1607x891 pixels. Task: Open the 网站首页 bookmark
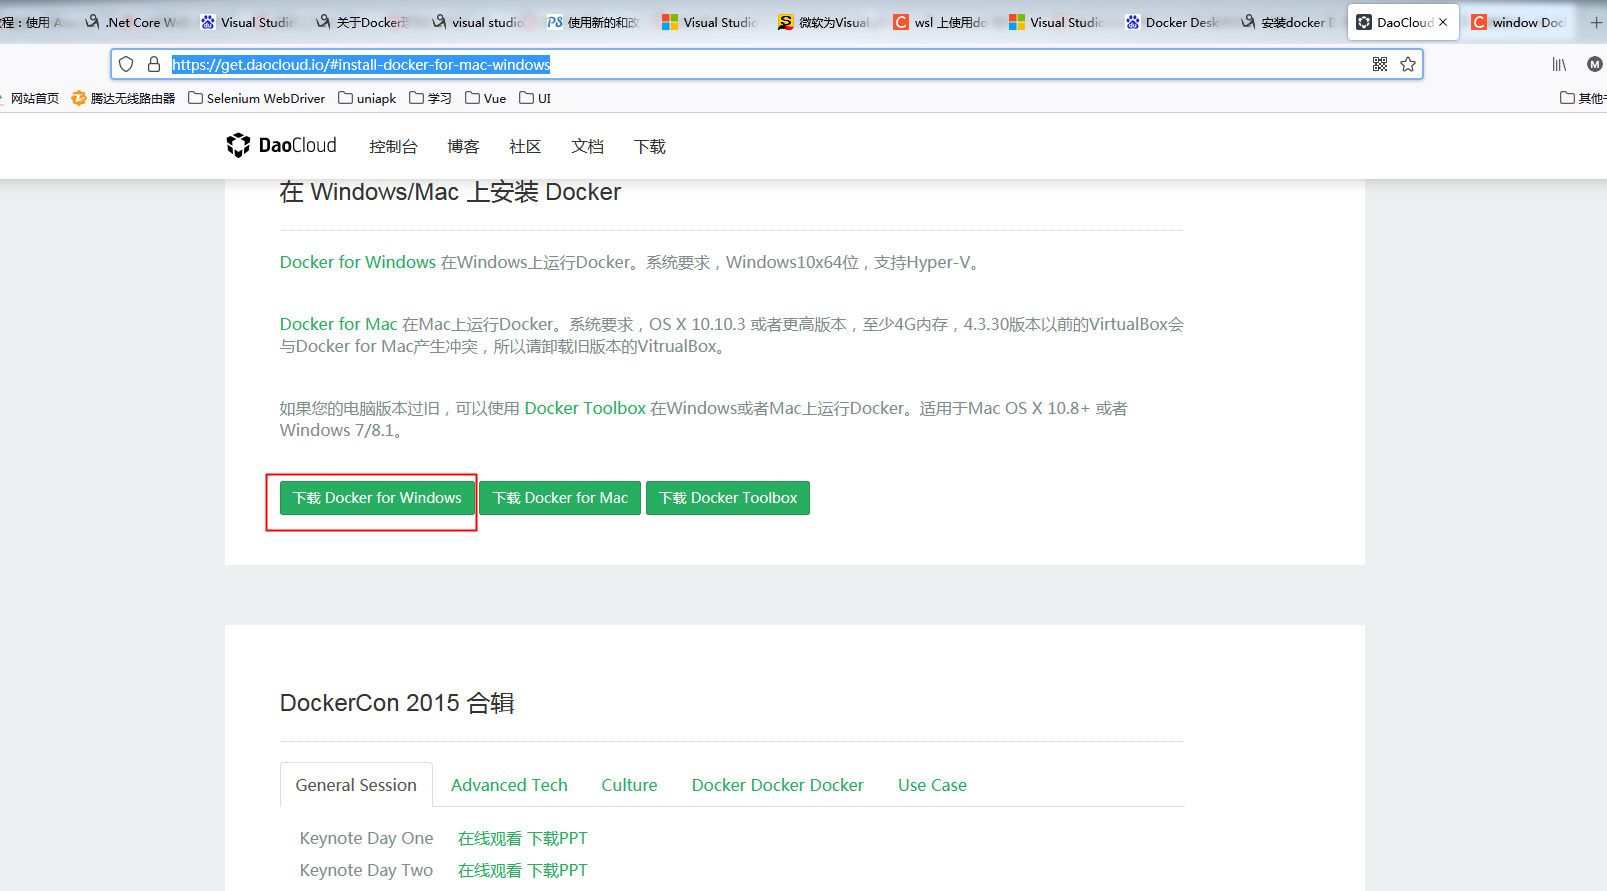tap(30, 98)
